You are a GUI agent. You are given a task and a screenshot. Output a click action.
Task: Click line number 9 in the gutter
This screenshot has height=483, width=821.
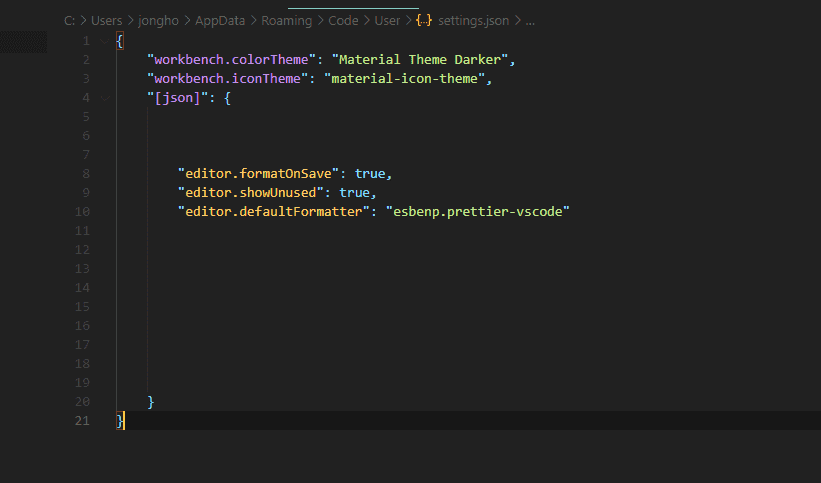click(x=86, y=193)
